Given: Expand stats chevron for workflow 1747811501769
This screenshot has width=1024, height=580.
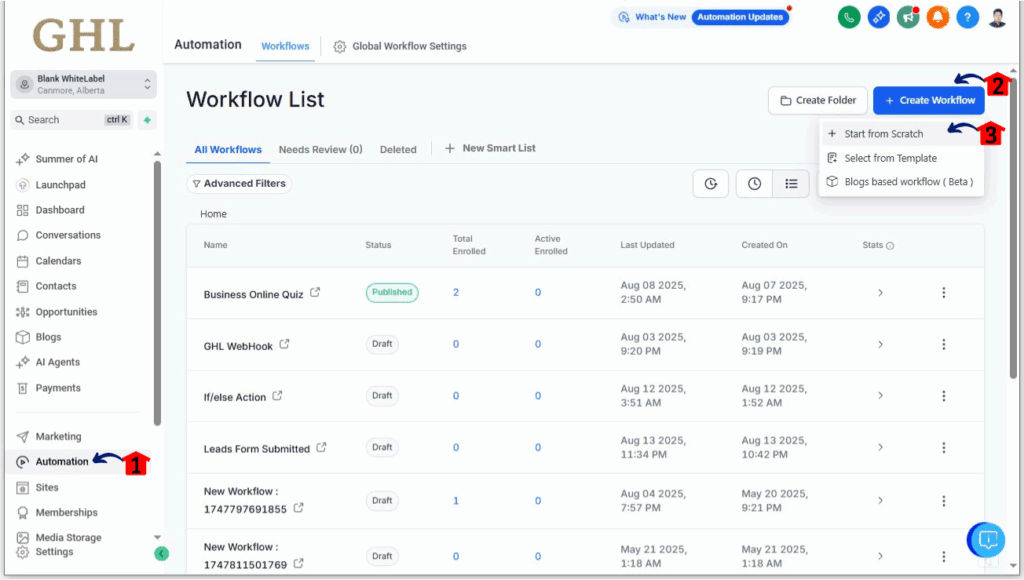Looking at the screenshot, I should click(880, 556).
